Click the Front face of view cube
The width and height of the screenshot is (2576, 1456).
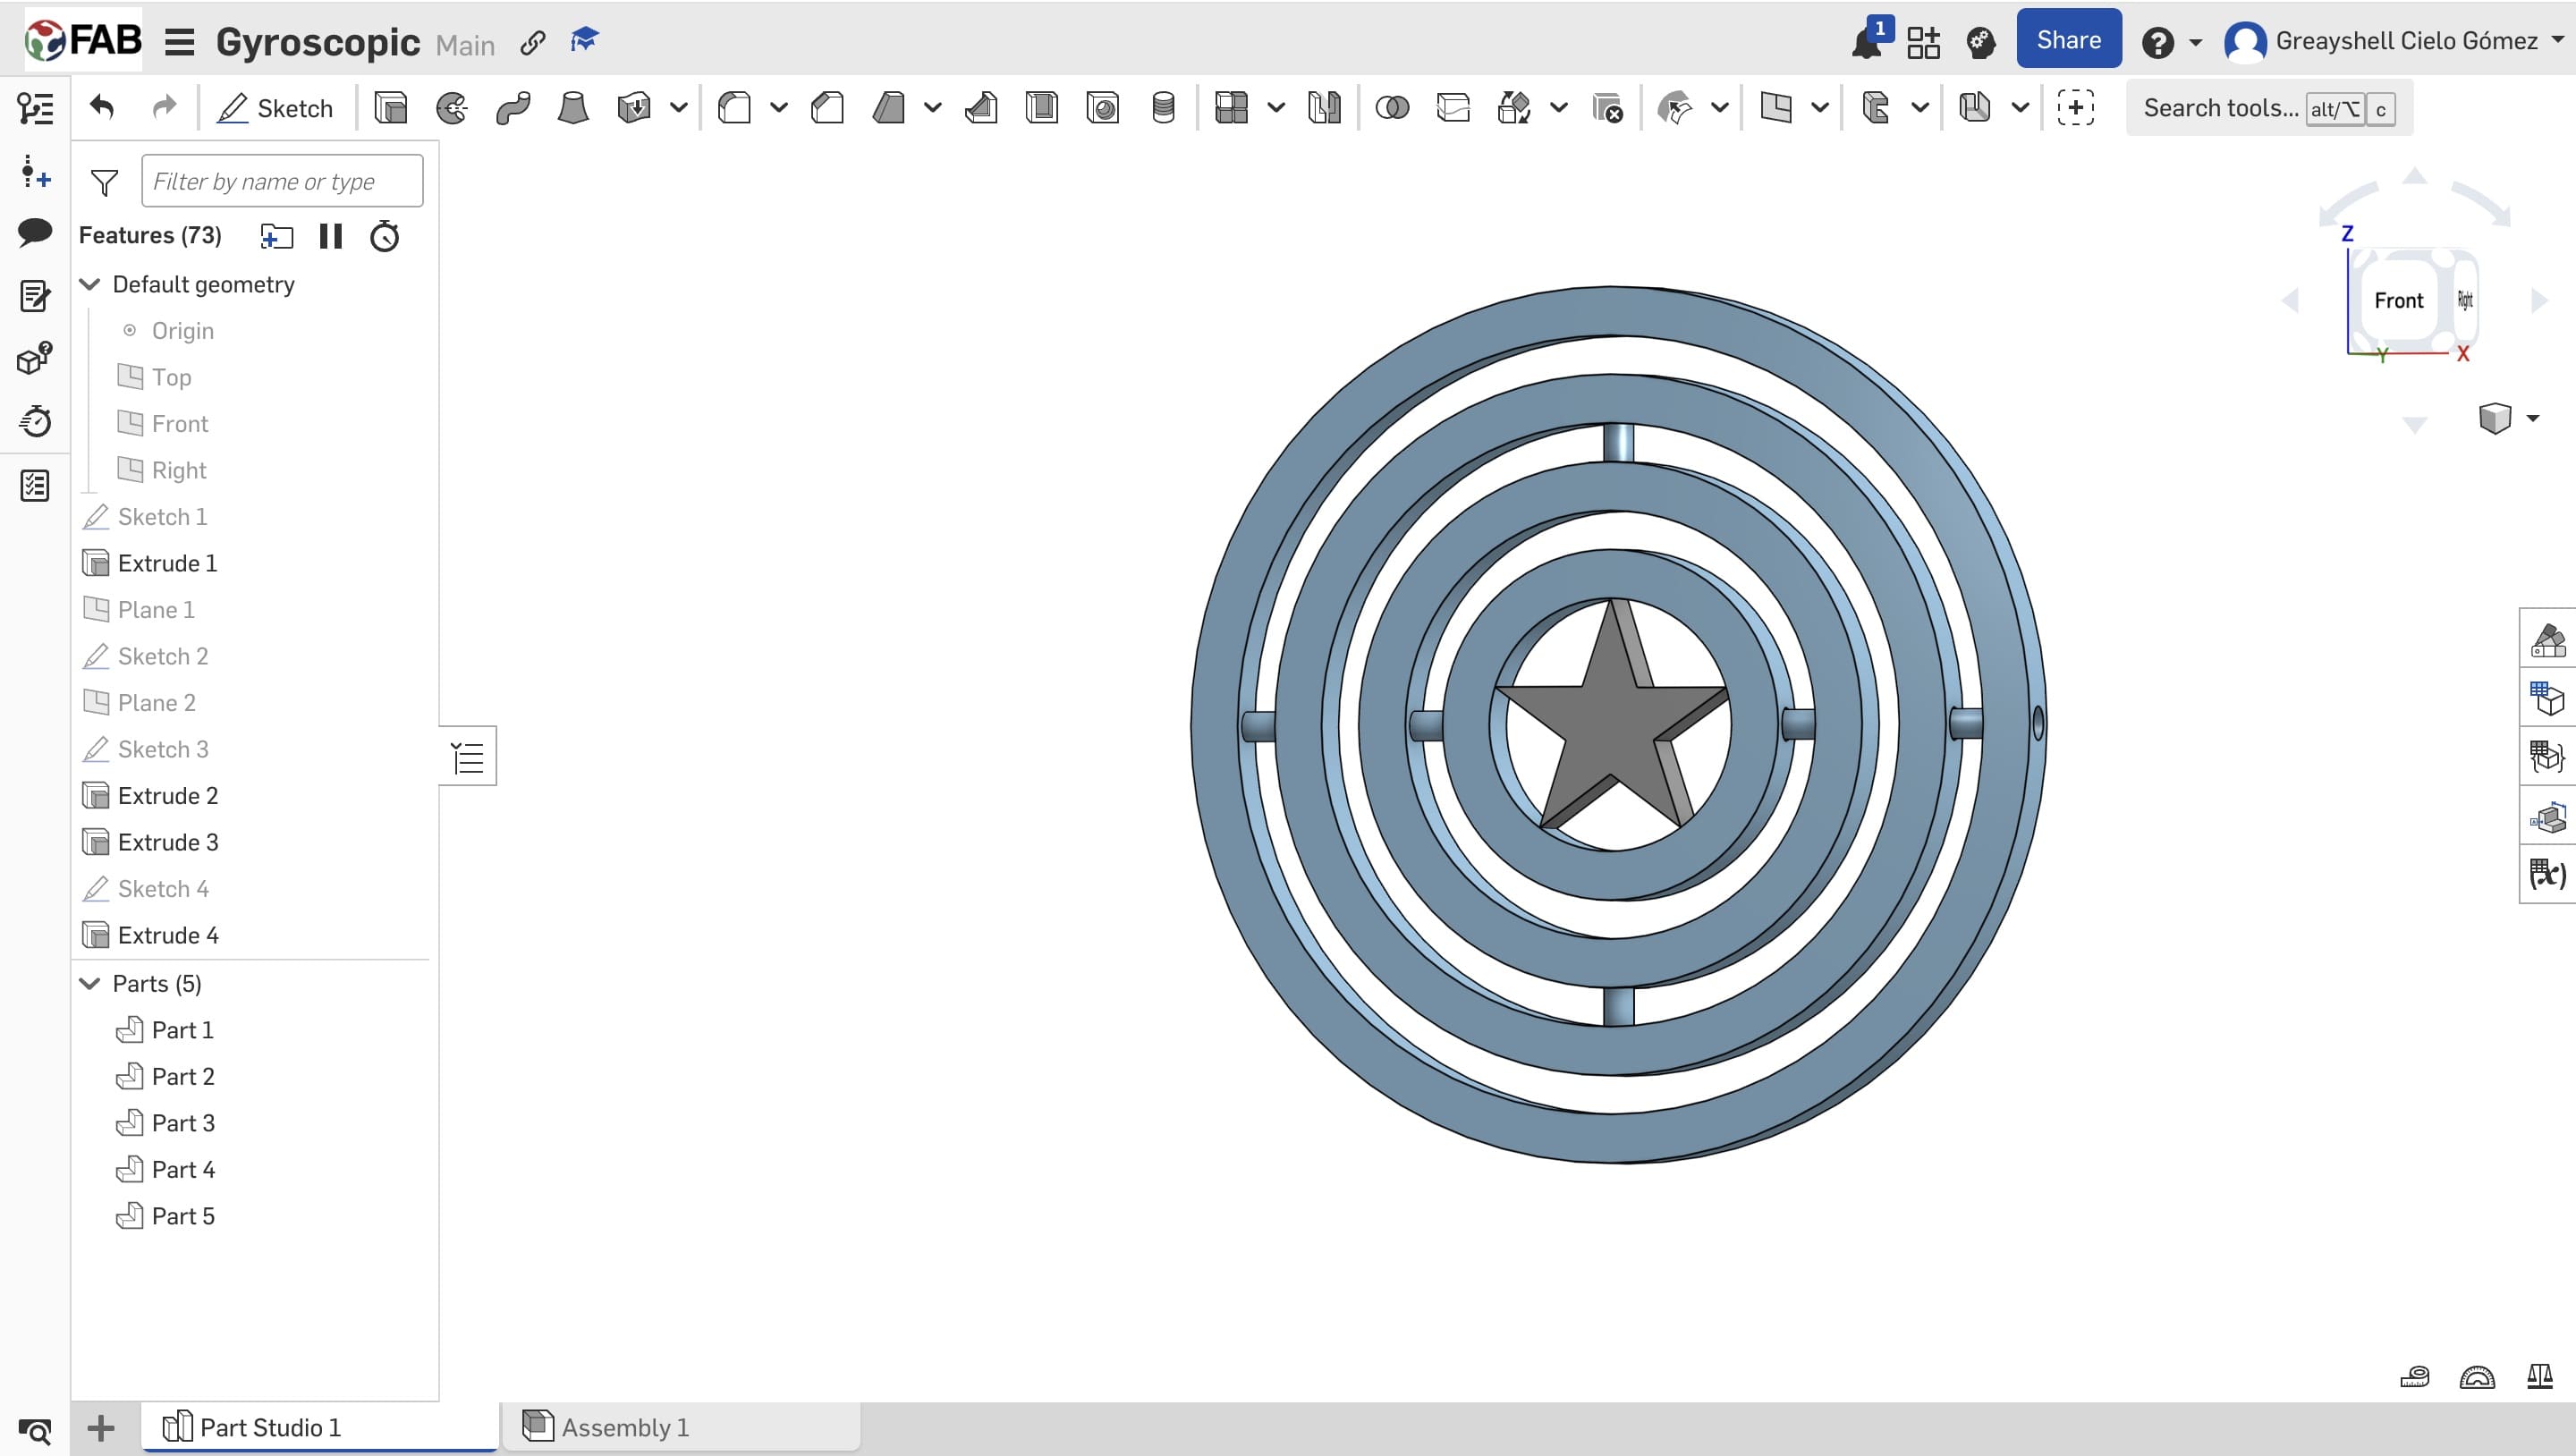[2398, 300]
